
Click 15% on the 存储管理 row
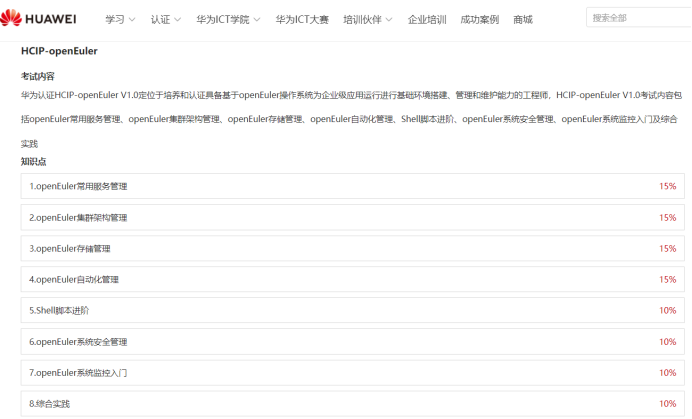pyautogui.click(x=668, y=249)
